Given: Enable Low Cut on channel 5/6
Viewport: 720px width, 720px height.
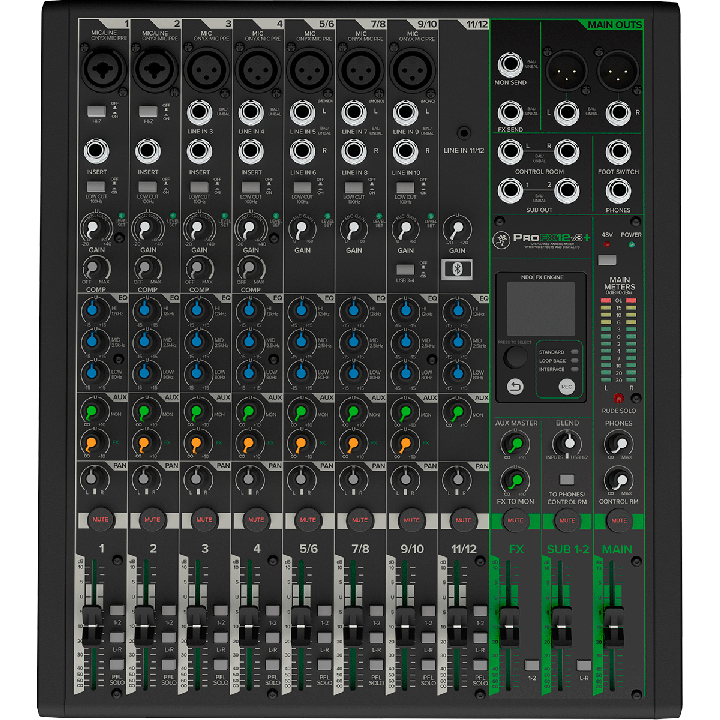Looking at the screenshot, I should 302,187.
